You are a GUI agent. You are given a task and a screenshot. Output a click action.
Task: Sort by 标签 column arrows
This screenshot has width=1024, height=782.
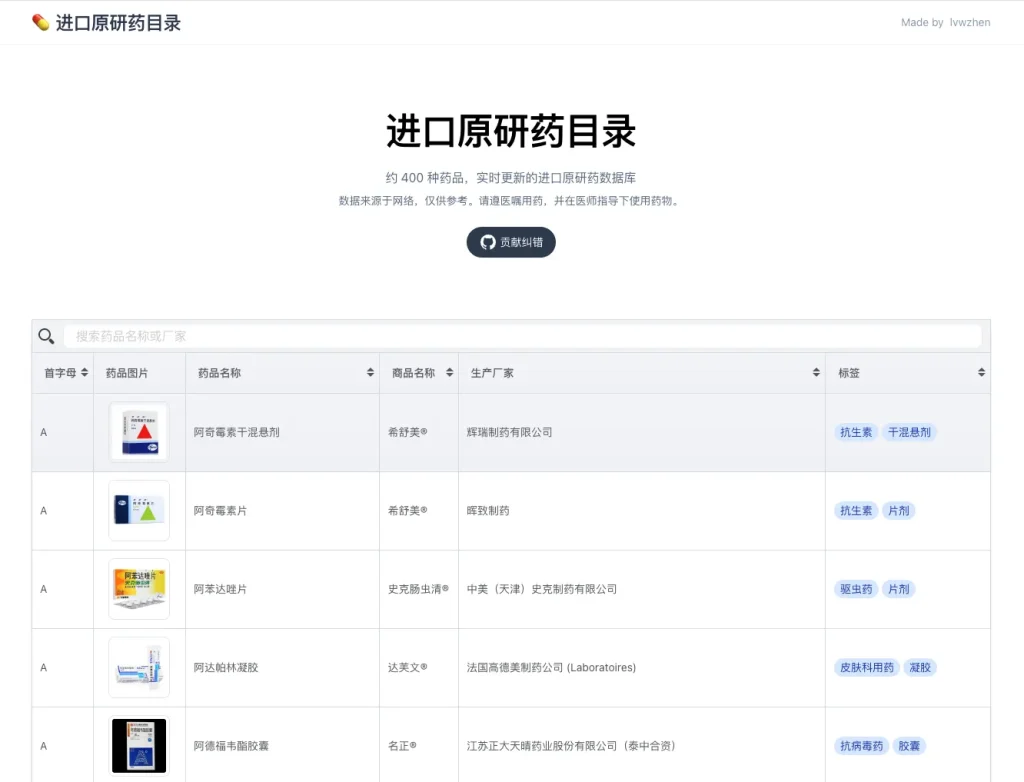click(x=981, y=373)
